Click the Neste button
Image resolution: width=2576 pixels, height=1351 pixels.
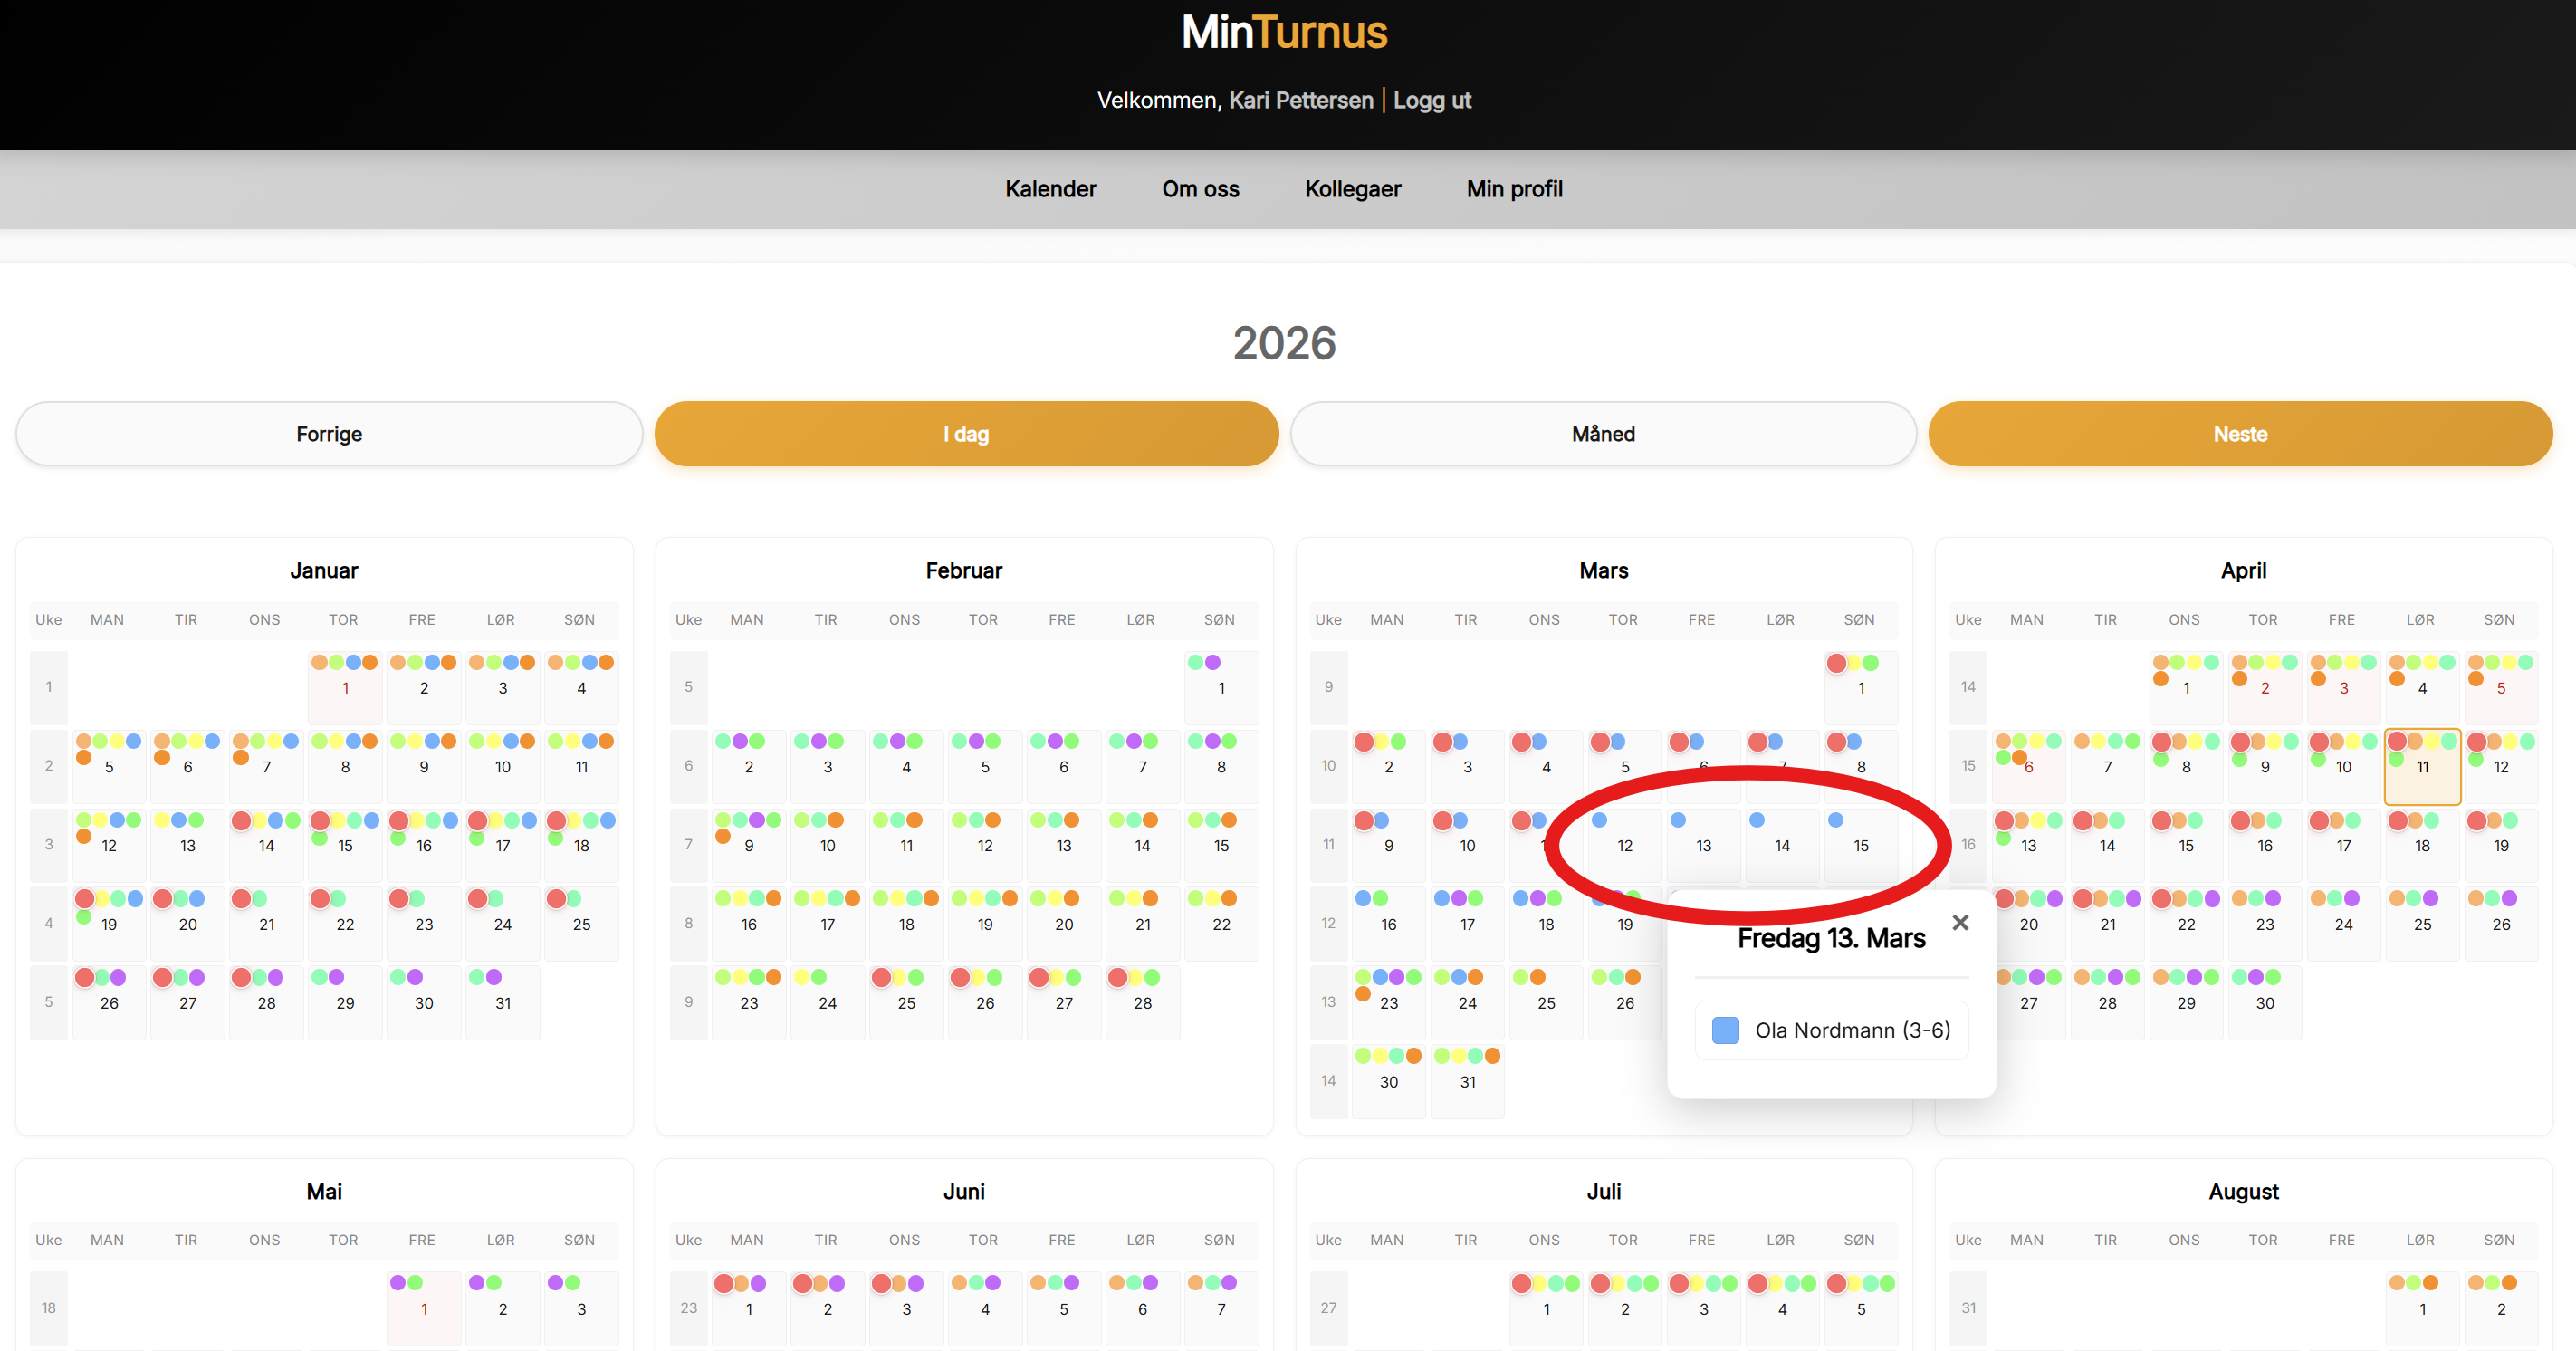point(2240,434)
